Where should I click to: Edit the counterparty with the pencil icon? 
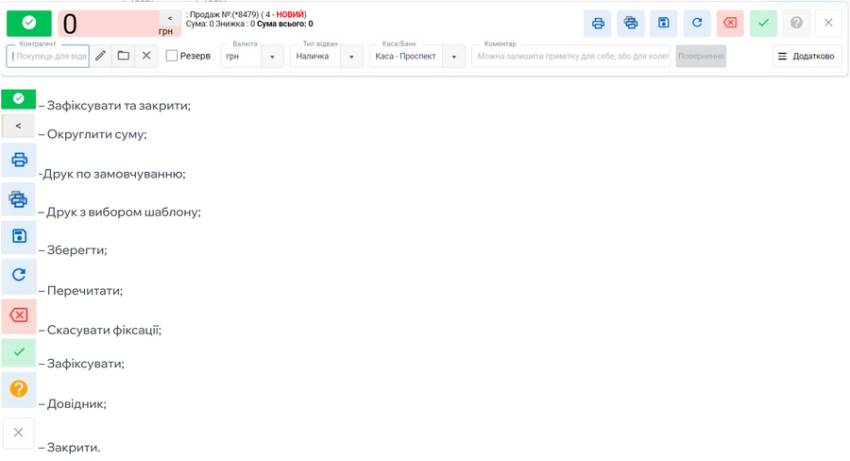click(x=101, y=56)
